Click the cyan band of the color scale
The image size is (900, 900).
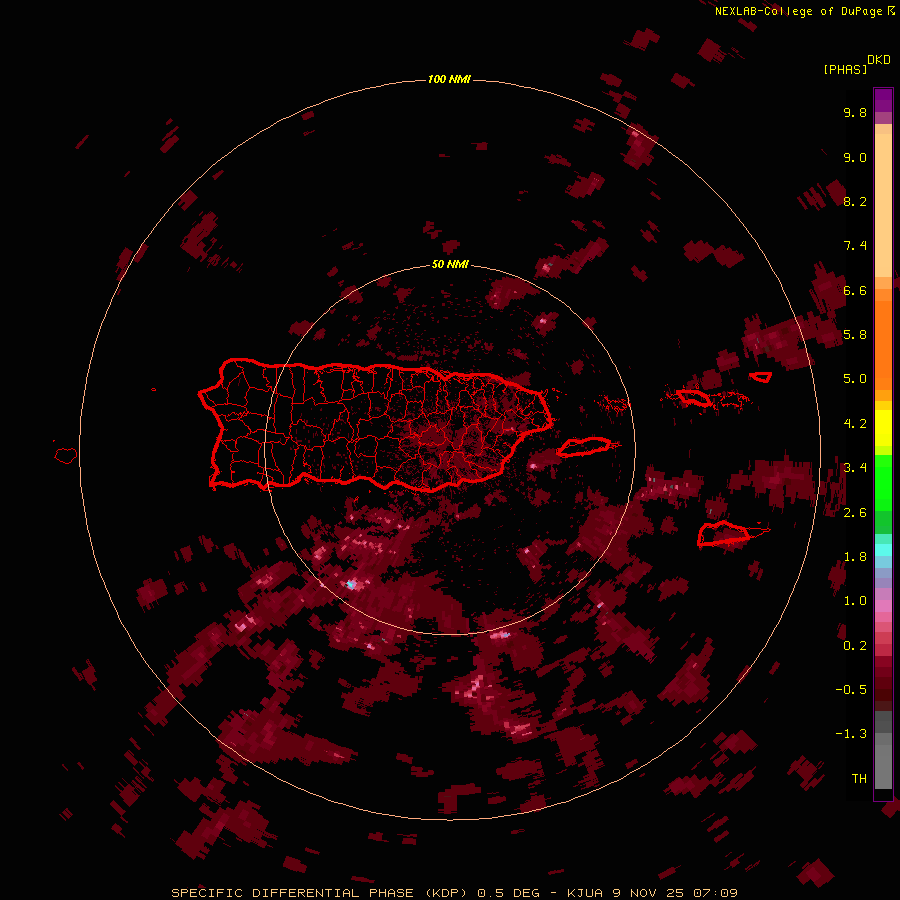coord(883,550)
